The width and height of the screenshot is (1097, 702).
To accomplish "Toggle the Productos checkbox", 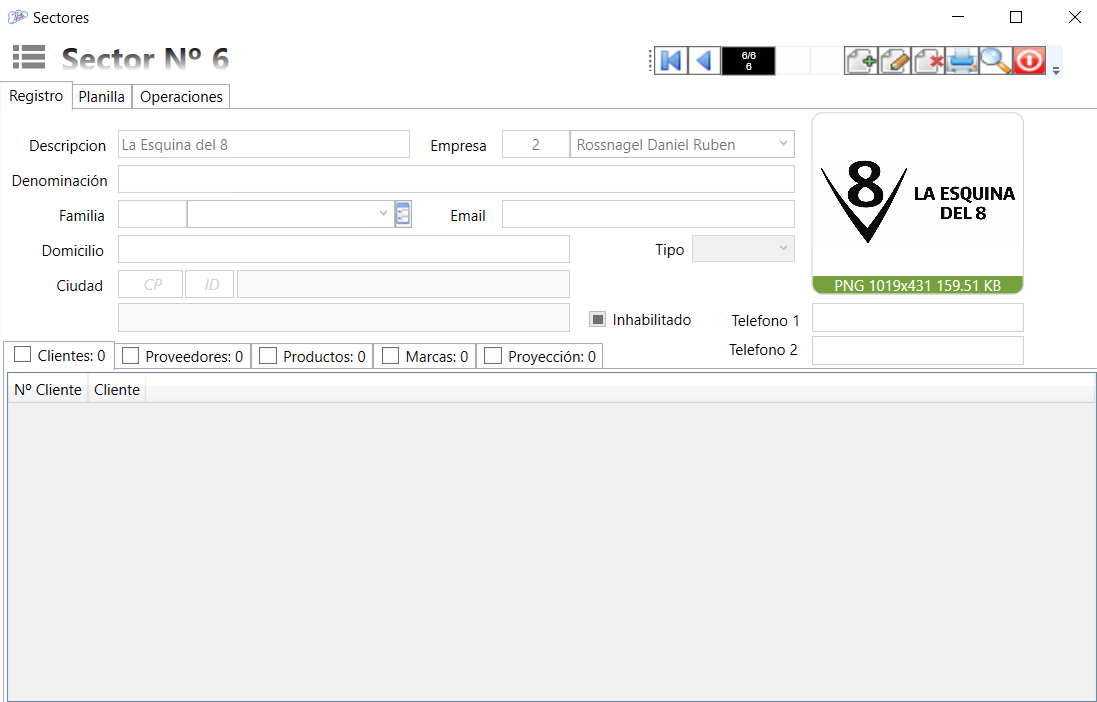I will [268, 356].
